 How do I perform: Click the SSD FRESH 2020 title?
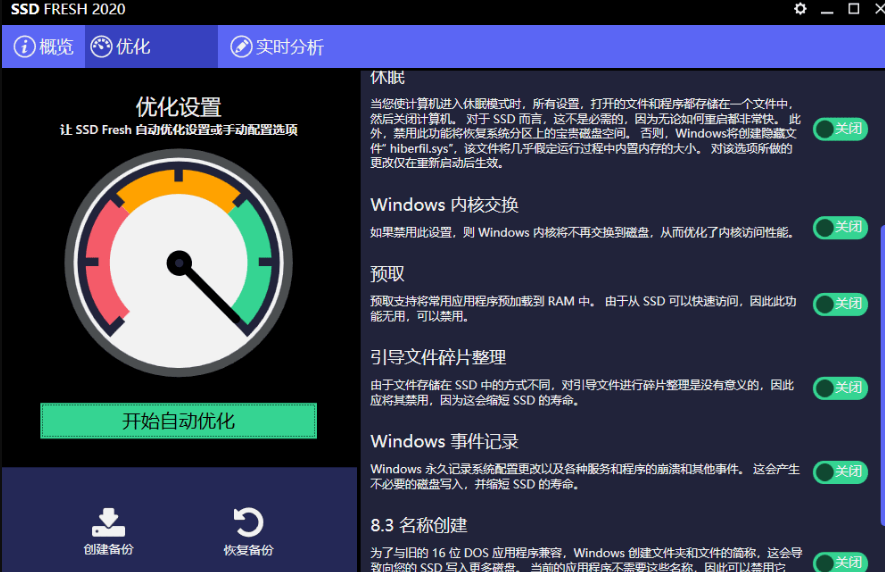[x=68, y=9]
